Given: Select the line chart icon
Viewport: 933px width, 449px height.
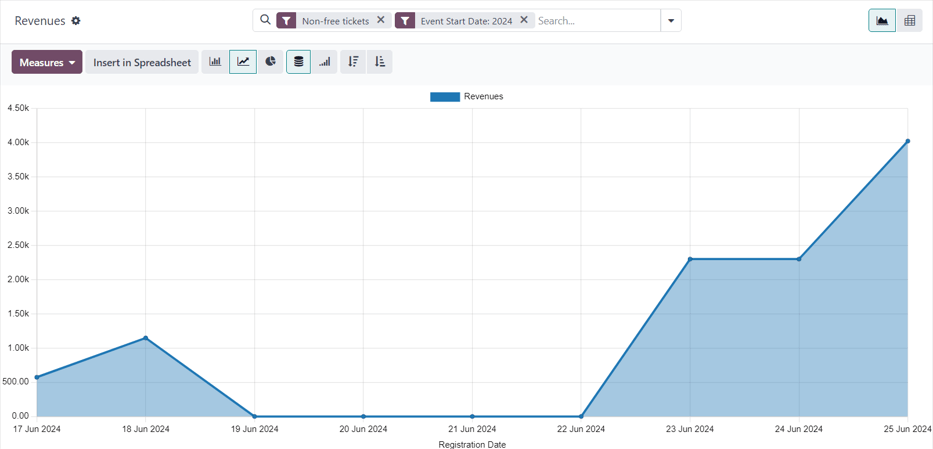Looking at the screenshot, I should click(243, 62).
